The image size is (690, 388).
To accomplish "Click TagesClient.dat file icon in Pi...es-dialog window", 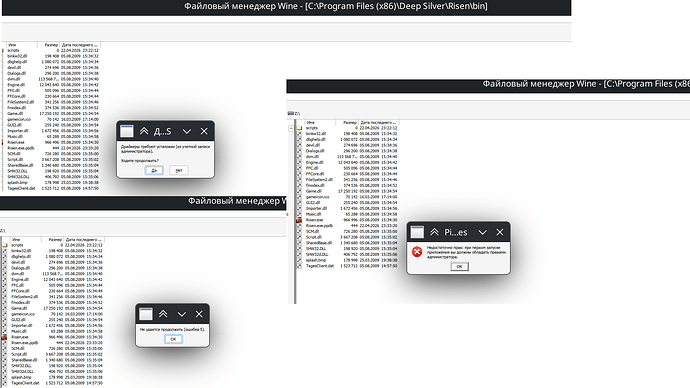I will (299, 266).
